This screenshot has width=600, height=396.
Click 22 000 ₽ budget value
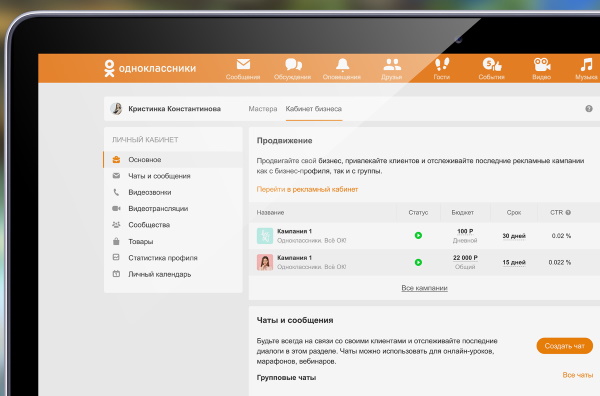pyautogui.click(x=465, y=257)
